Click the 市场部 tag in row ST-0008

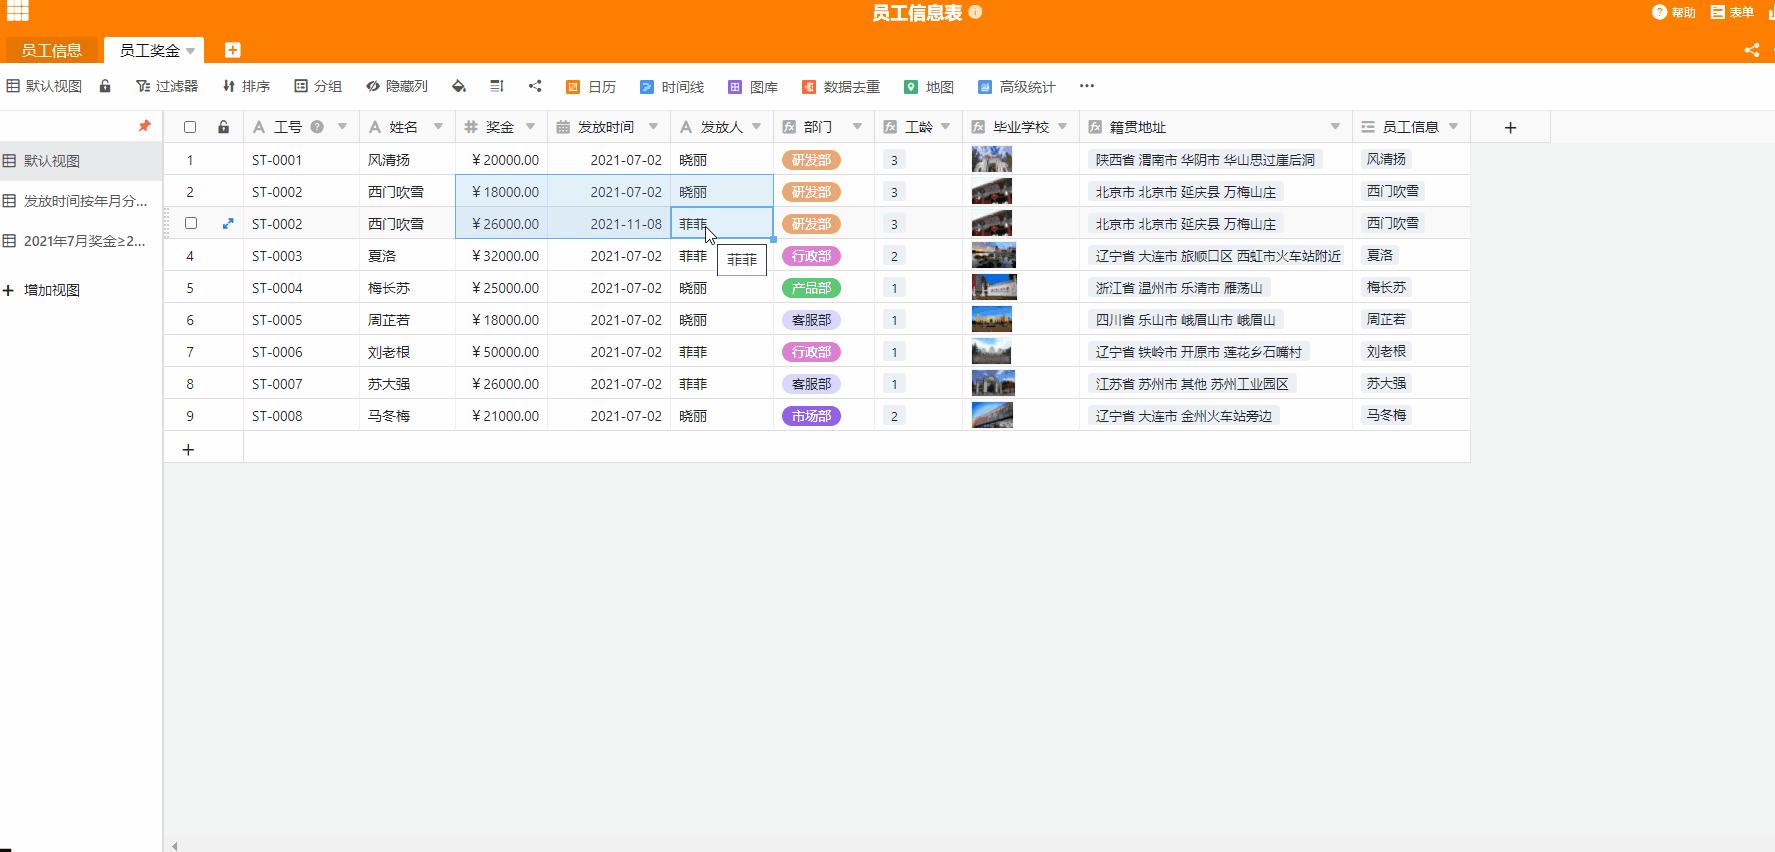811,416
